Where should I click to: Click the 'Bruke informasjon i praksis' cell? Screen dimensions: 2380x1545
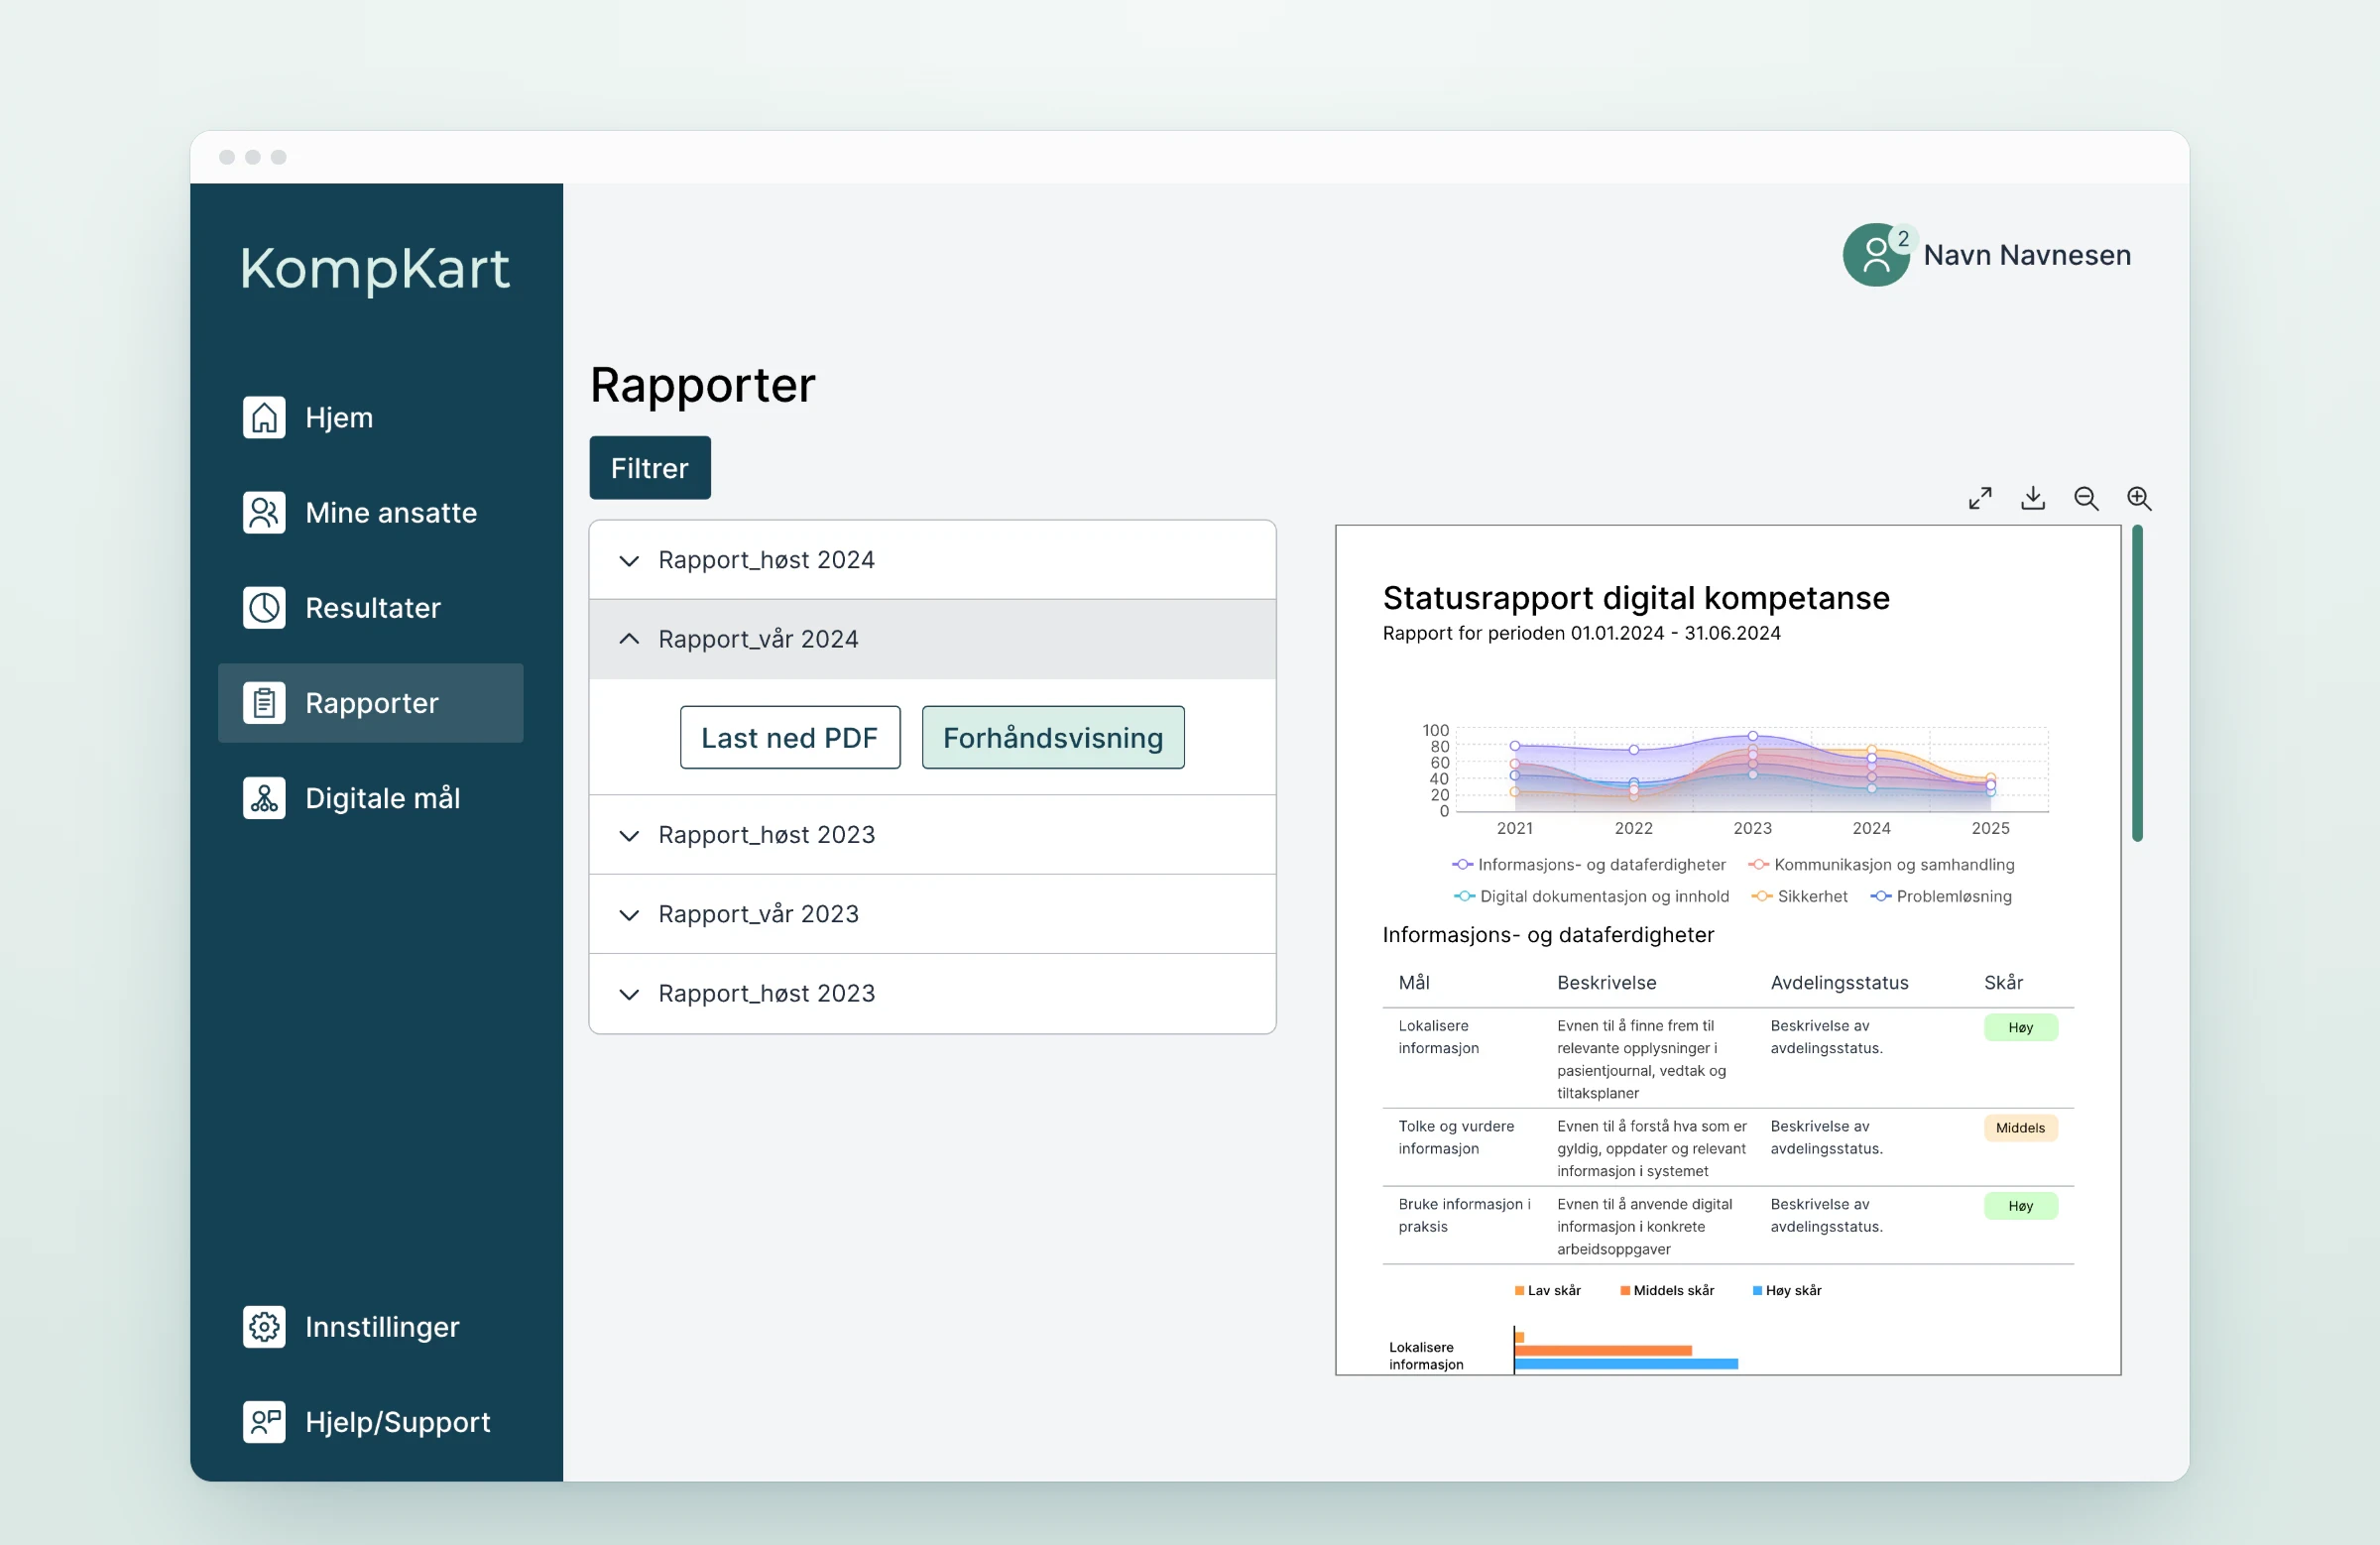pyautogui.click(x=1464, y=1215)
